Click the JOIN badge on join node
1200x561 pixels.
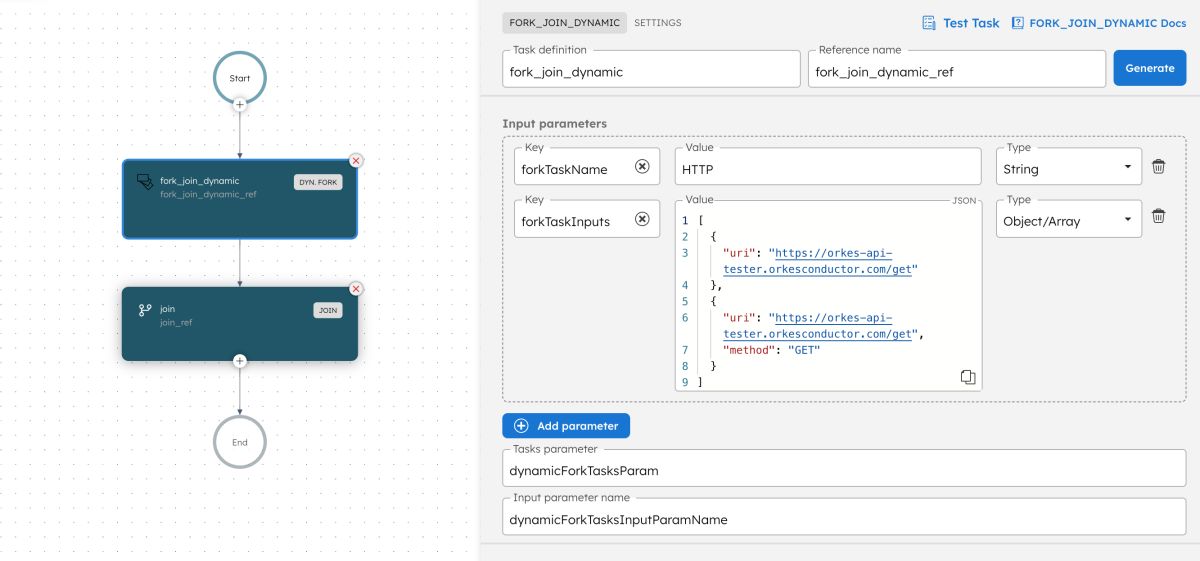(328, 310)
